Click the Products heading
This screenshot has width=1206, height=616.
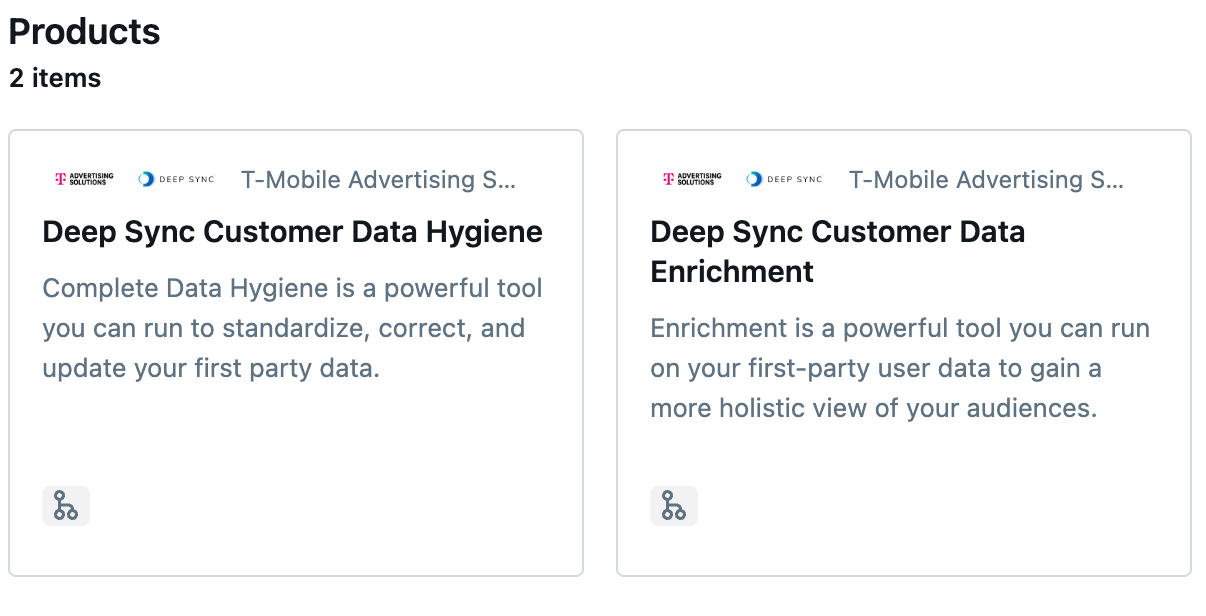(84, 32)
